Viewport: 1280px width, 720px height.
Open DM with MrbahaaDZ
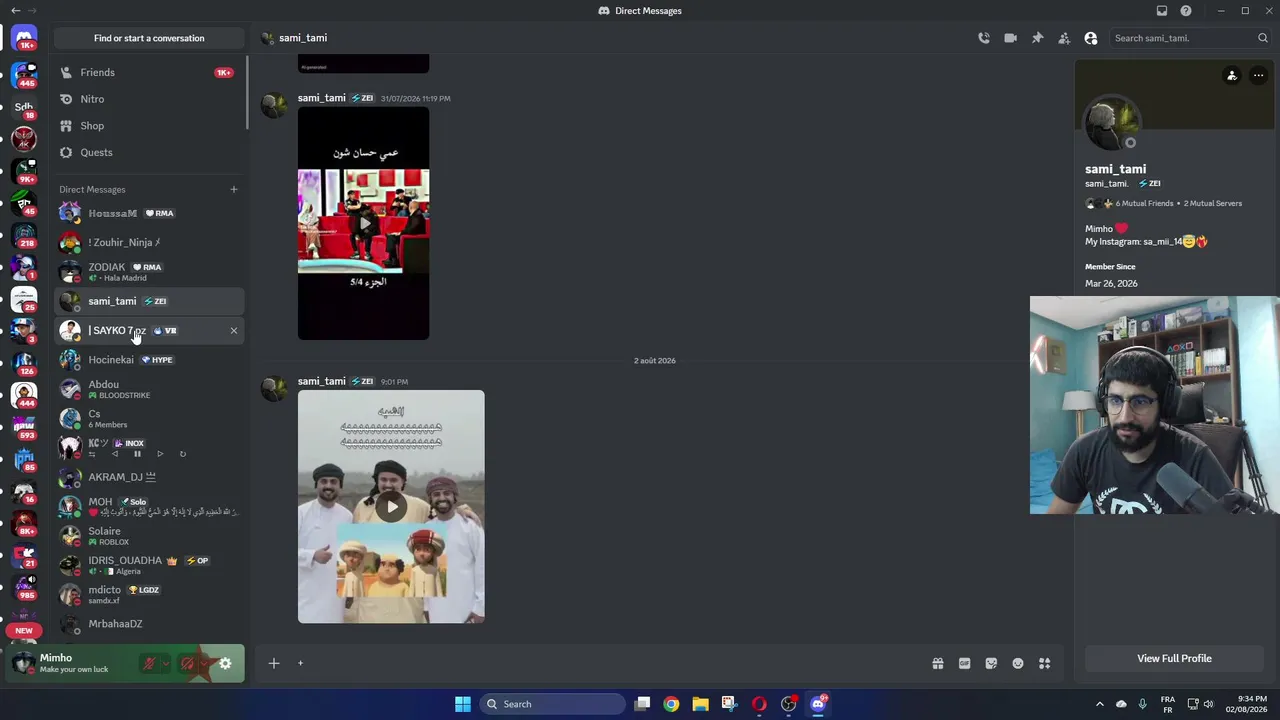click(x=149, y=624)
